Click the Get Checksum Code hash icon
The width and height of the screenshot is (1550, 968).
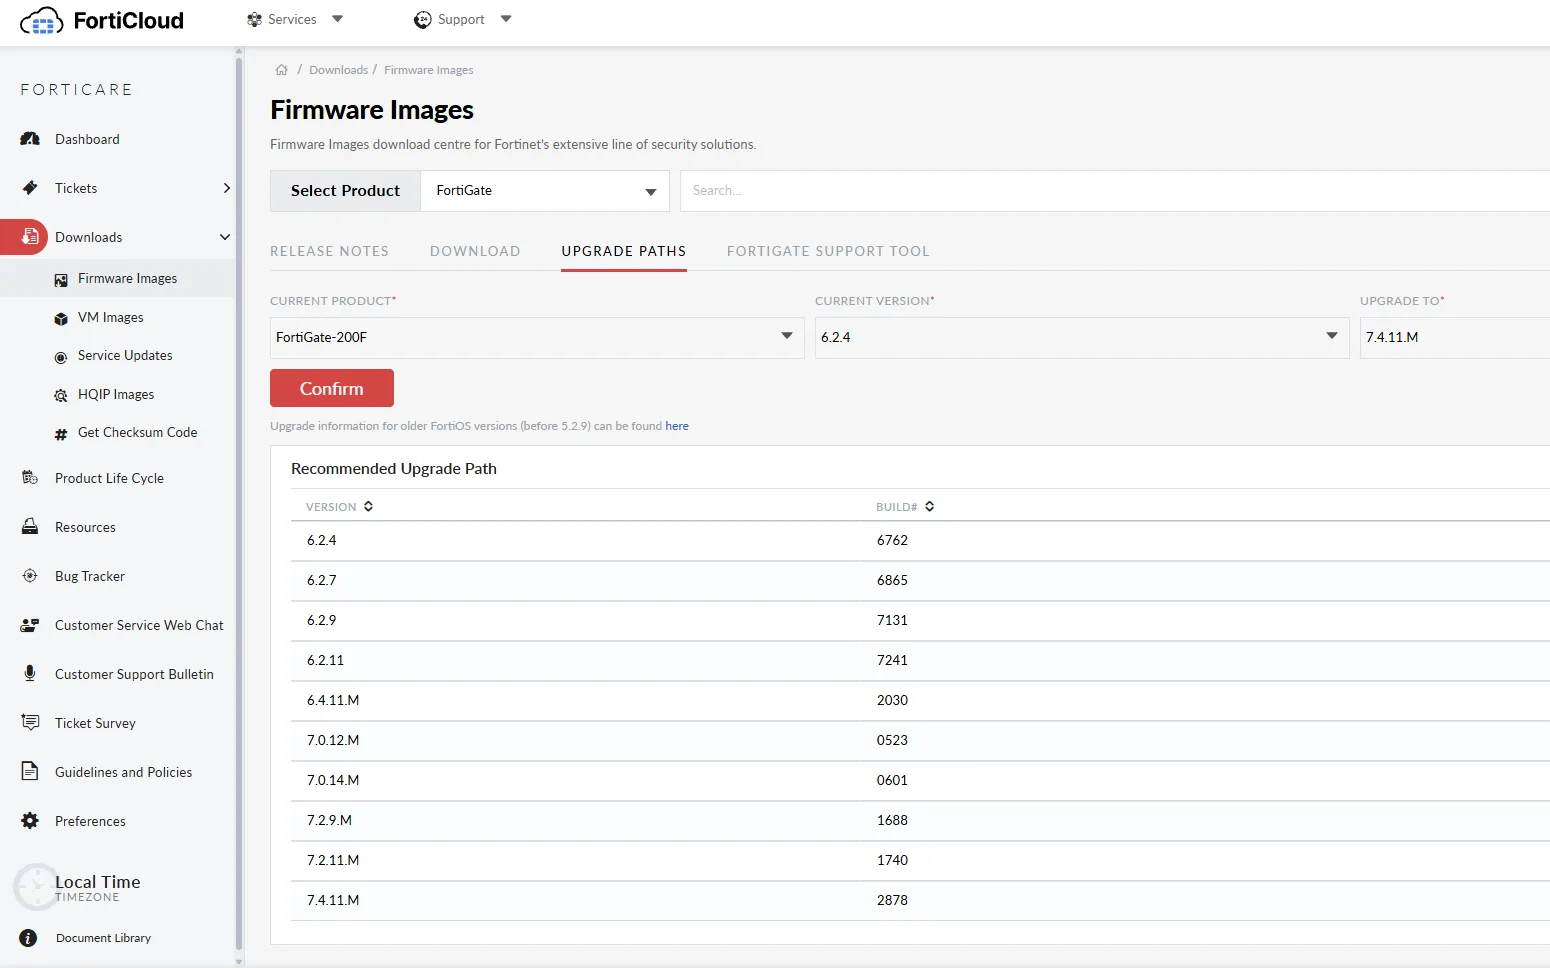click(61, 434)
